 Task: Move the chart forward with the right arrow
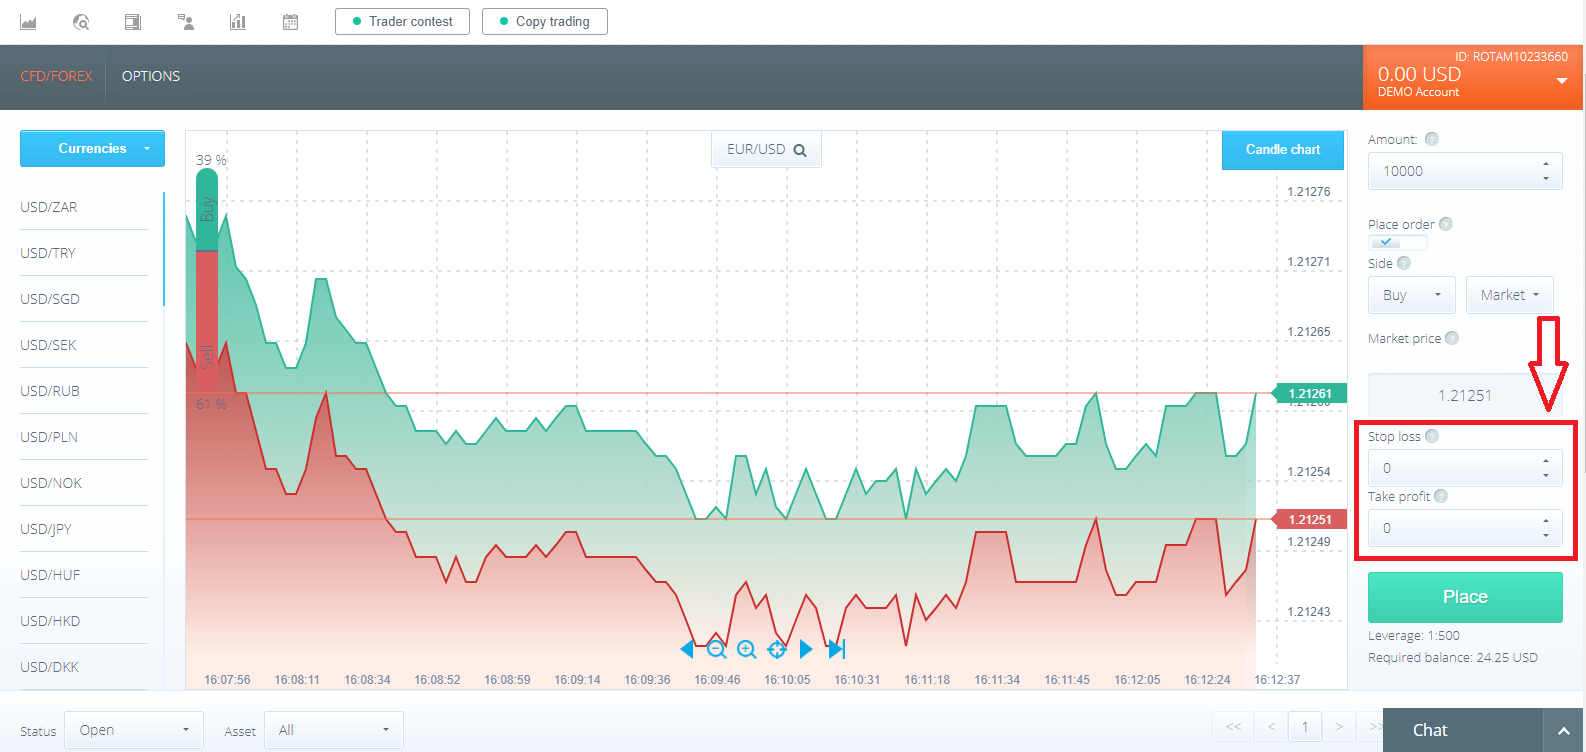point(806,649)
